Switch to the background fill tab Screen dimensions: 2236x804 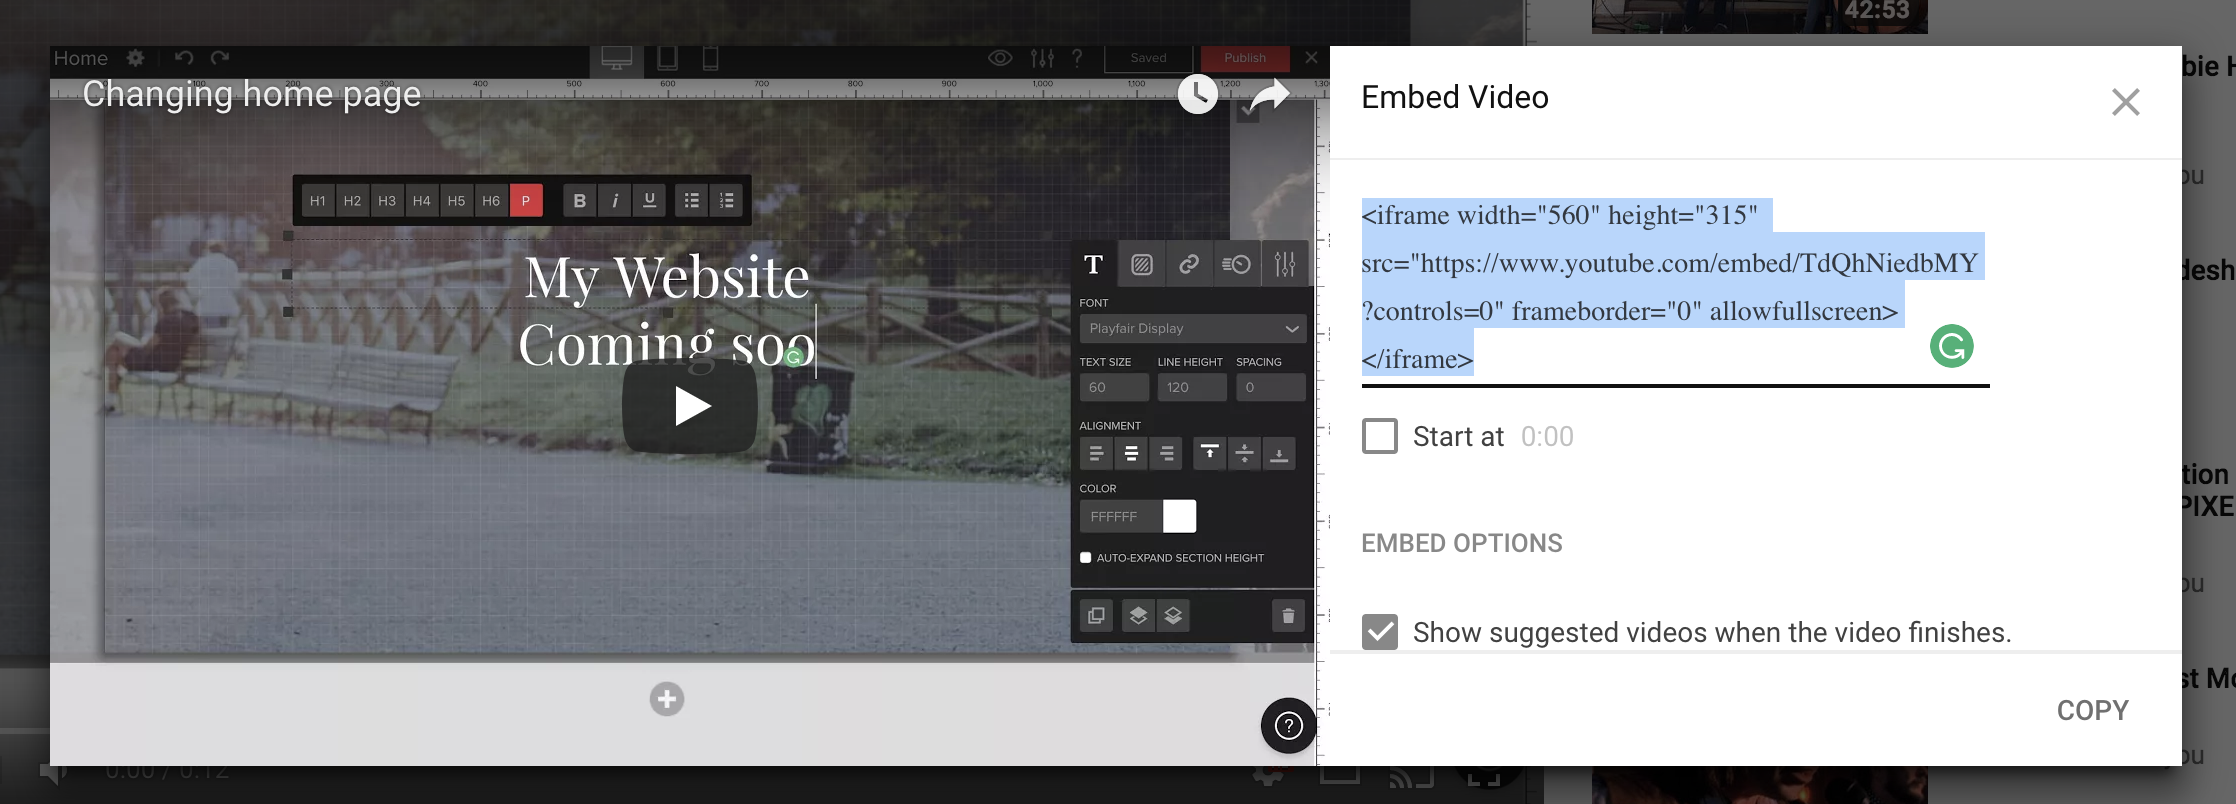1141,264
